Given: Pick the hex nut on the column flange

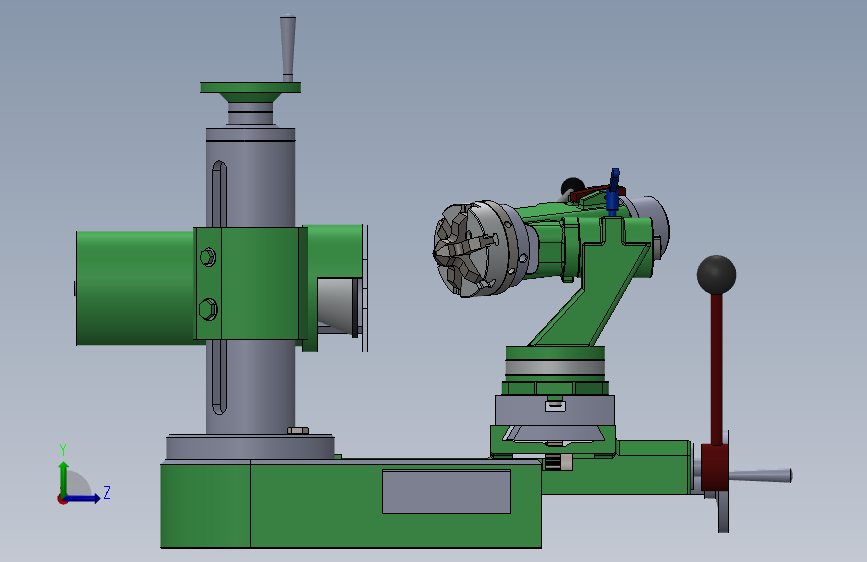Looking at the screenshot, I should (298, 430).
